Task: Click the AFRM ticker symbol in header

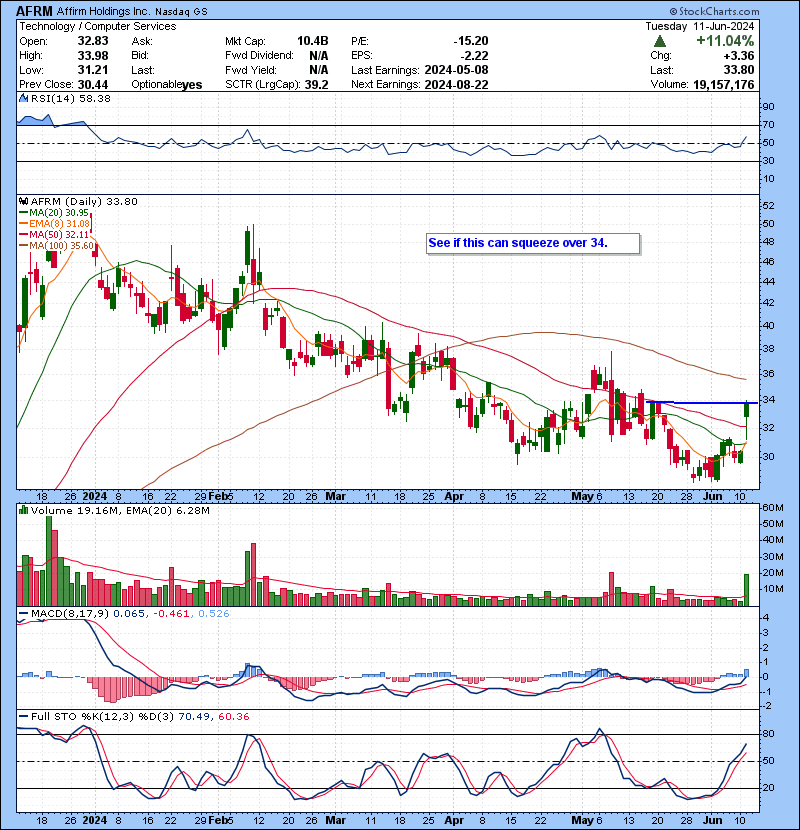Action: point(34,11)
